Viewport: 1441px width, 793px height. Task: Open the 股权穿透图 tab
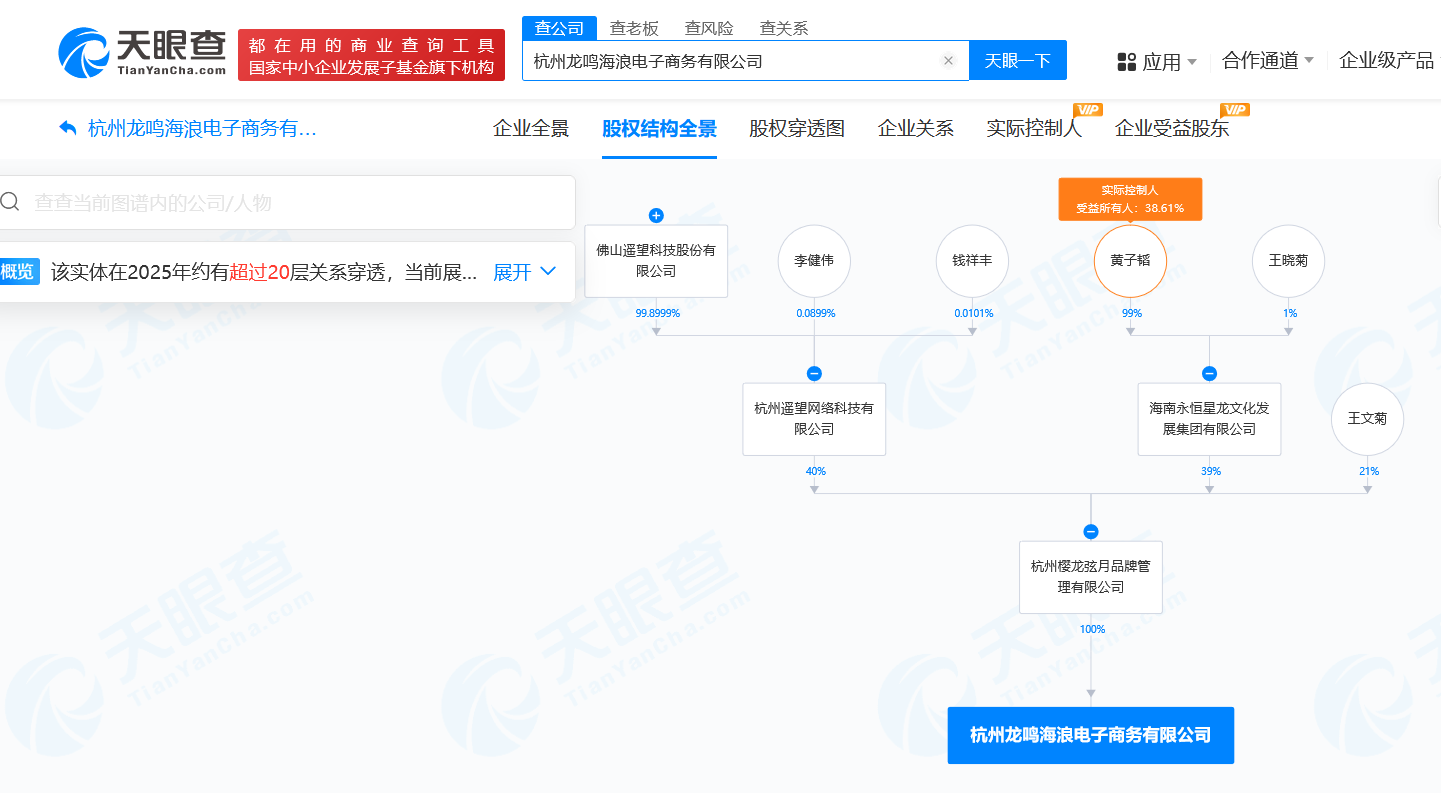pos(797,129)
